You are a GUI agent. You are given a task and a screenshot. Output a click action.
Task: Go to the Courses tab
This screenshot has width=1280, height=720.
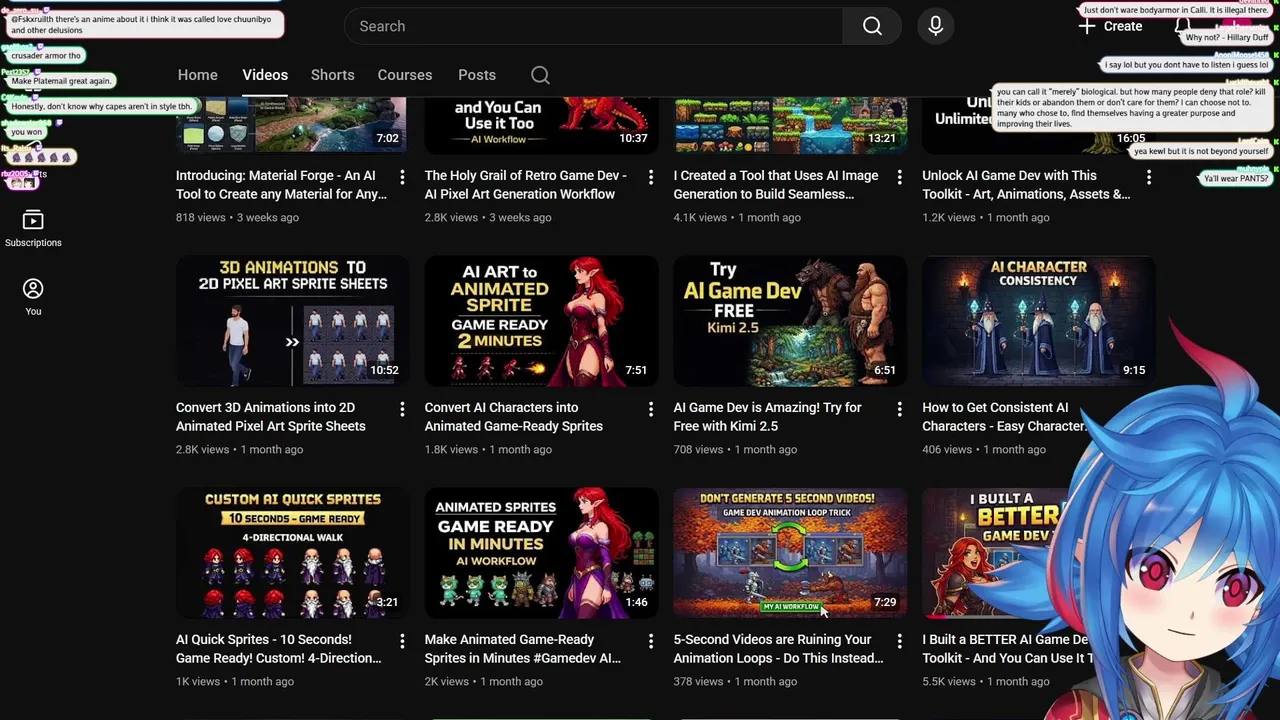tap(405, 75)
